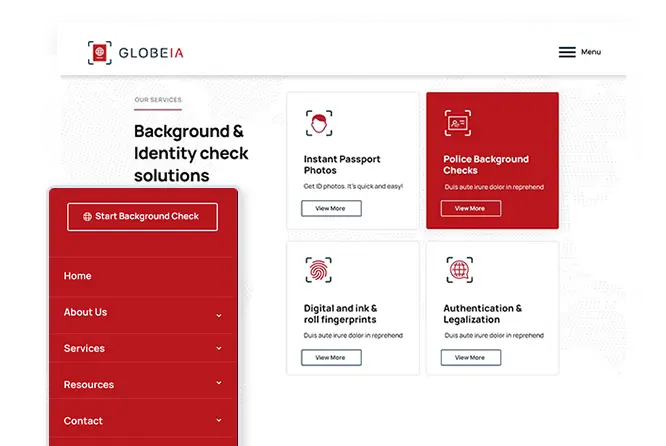
Task: View More for Police Background Checks
Action: pos(471,209)
